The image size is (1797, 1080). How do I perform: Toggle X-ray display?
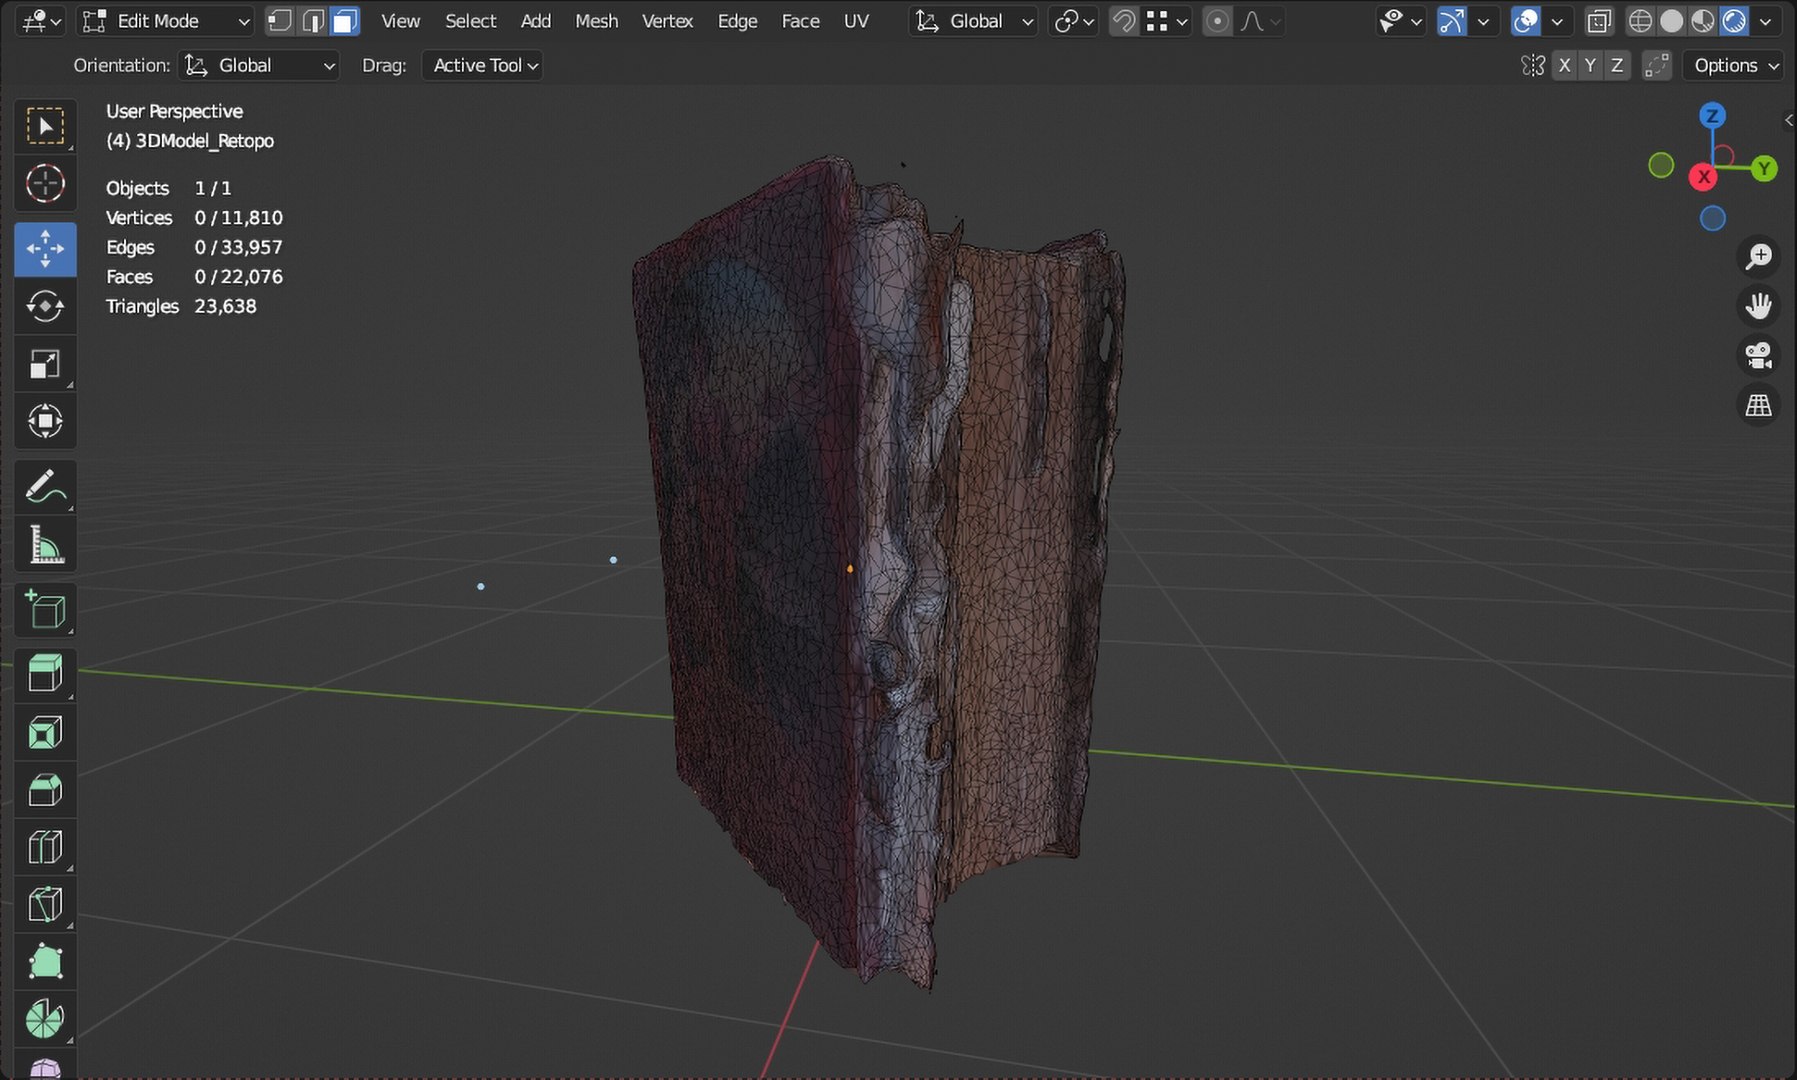coord(1599,21)
